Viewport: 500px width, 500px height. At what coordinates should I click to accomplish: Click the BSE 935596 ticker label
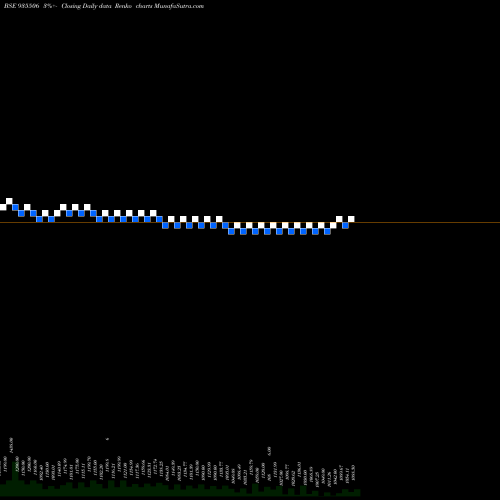tap(22, 6)
